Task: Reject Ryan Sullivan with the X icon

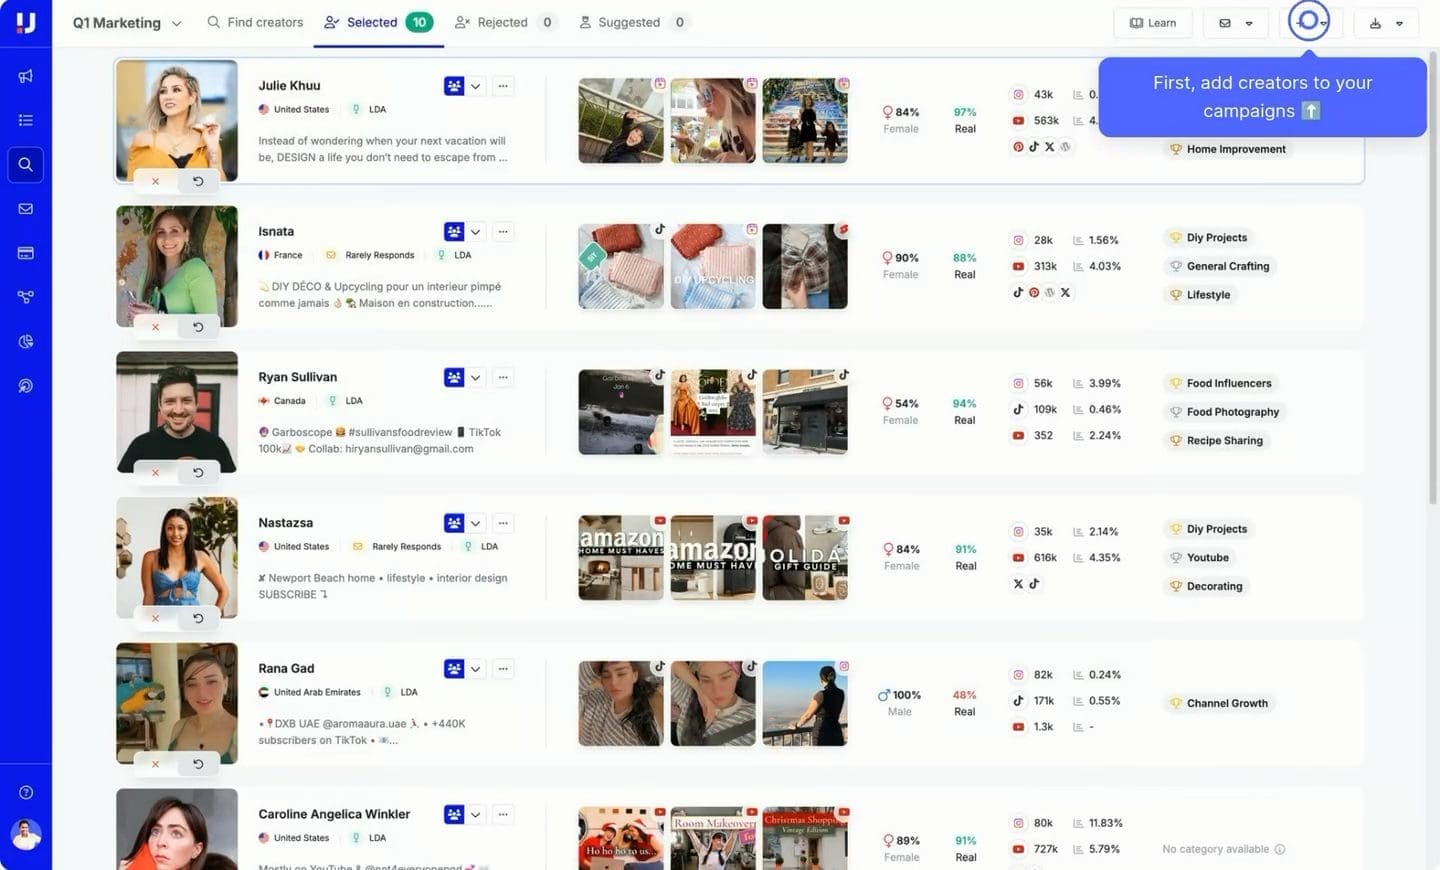Action: 155,472
